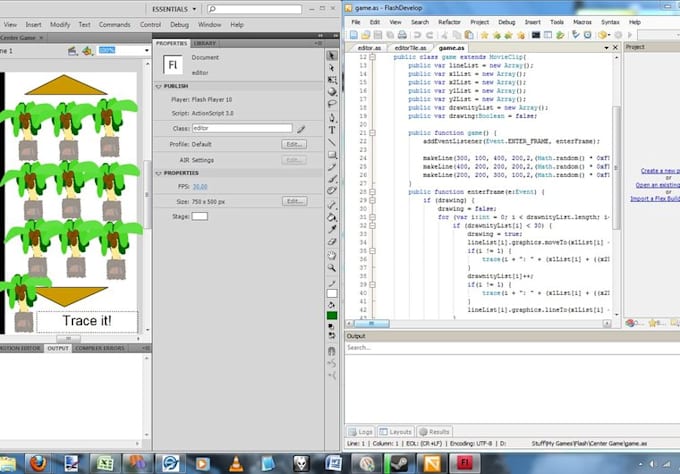Click the first bookmark star icon in FlashDevelop

click(484, 35)
